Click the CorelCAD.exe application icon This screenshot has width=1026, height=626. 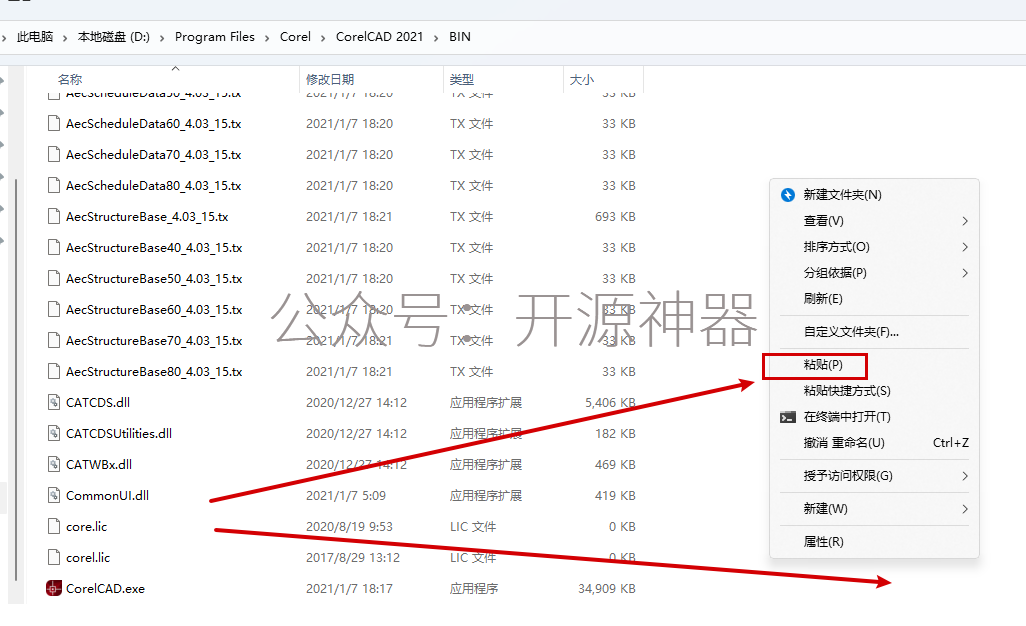54,588
